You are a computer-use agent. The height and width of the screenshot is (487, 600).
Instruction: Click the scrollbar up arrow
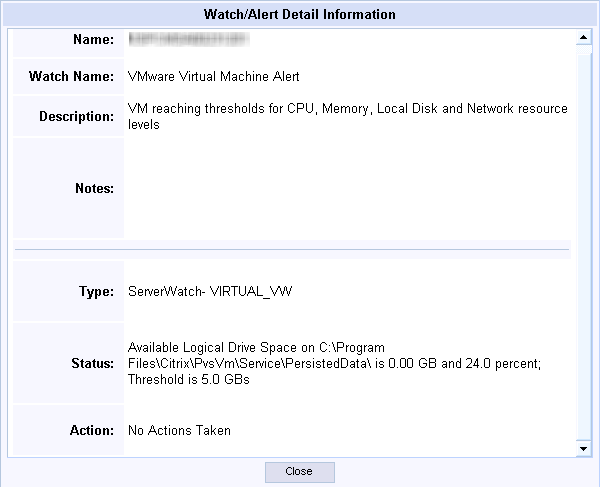(584, 37)
